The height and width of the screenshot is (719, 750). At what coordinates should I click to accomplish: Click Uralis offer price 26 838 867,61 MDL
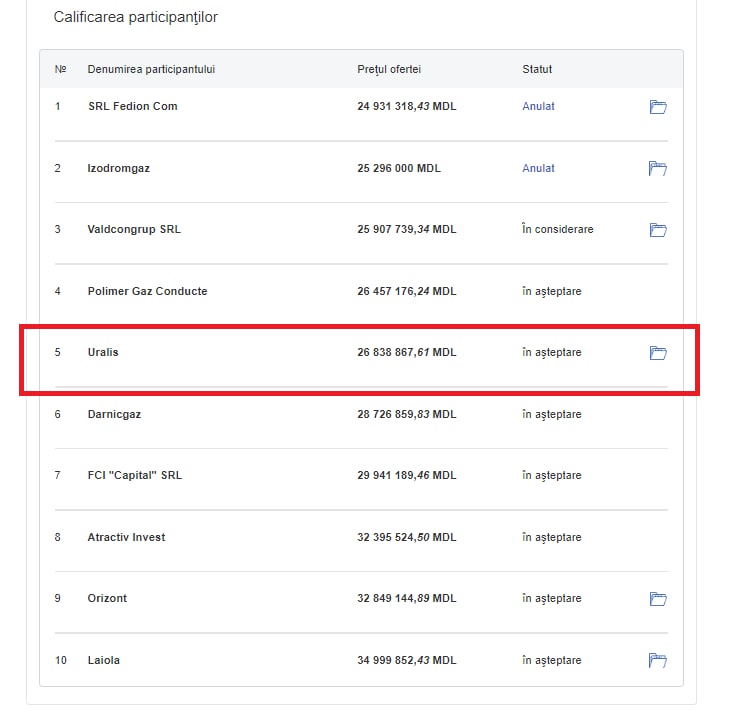pyautogui.click(x=406, y=352)
